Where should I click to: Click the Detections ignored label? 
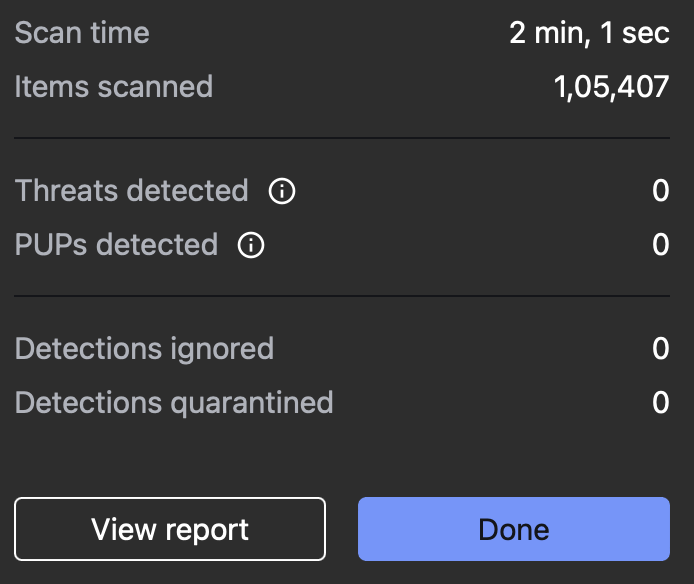[x=144, y=348]
